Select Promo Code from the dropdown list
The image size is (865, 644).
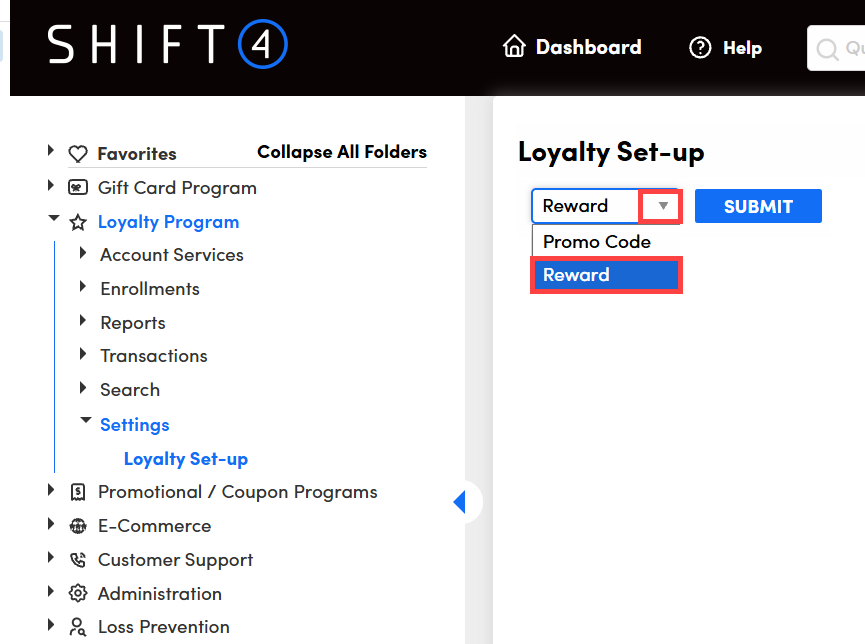(x=597, y=242)
